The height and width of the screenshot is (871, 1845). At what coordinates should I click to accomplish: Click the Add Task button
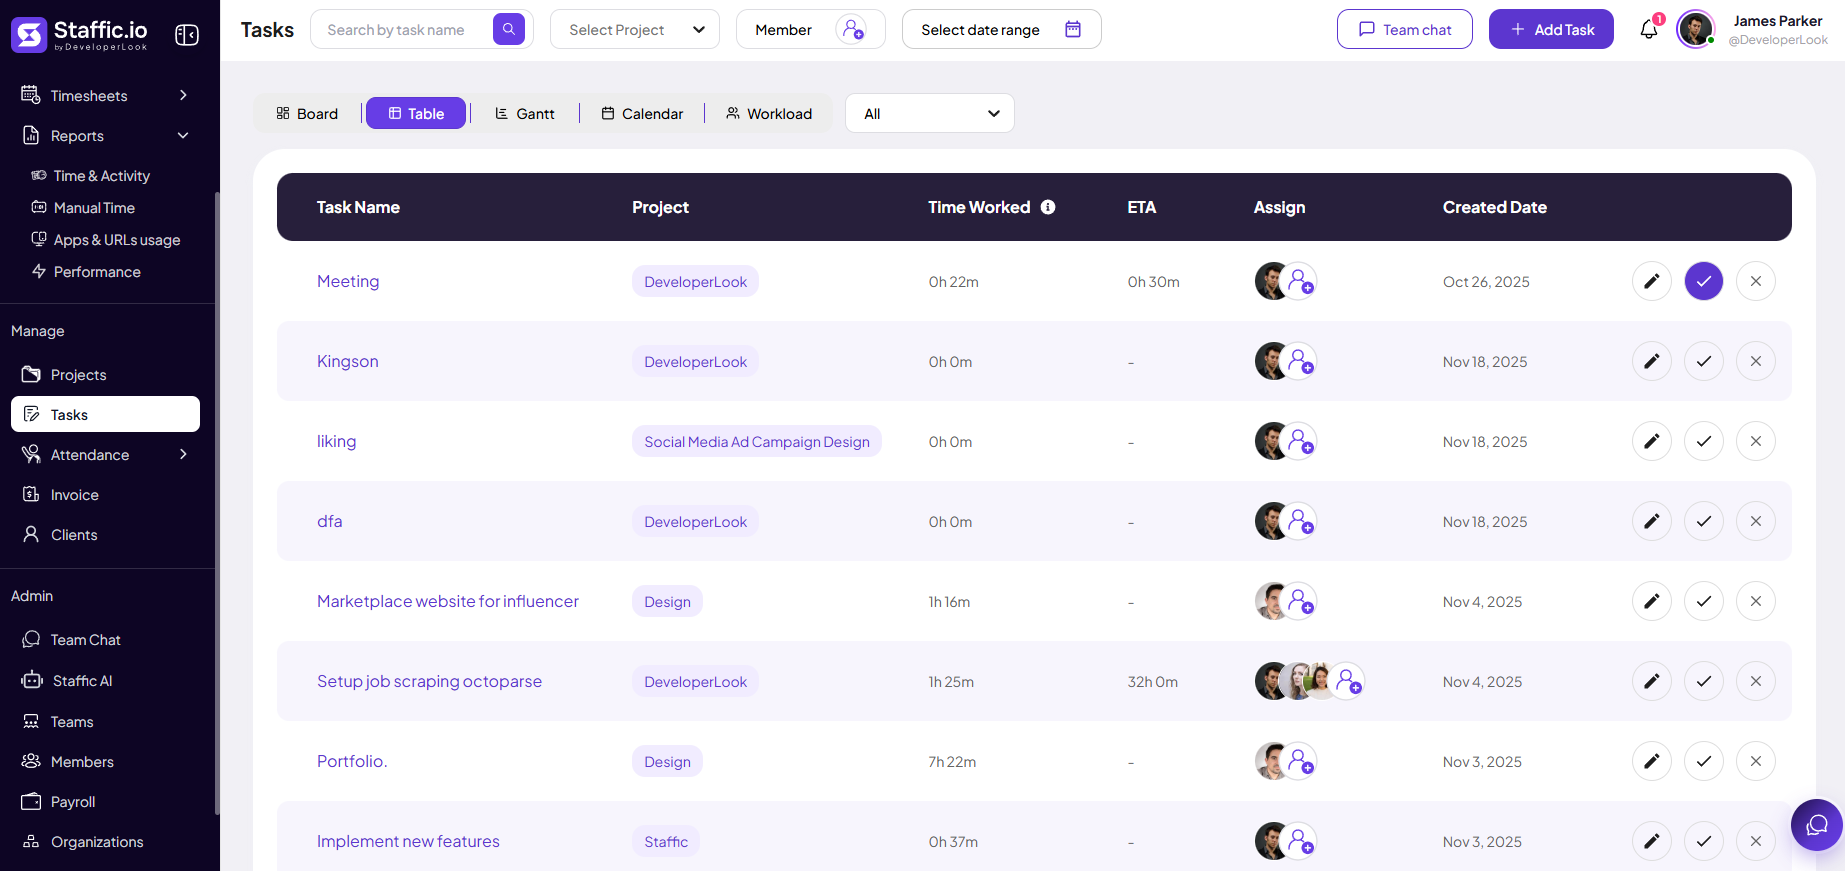1551,29
